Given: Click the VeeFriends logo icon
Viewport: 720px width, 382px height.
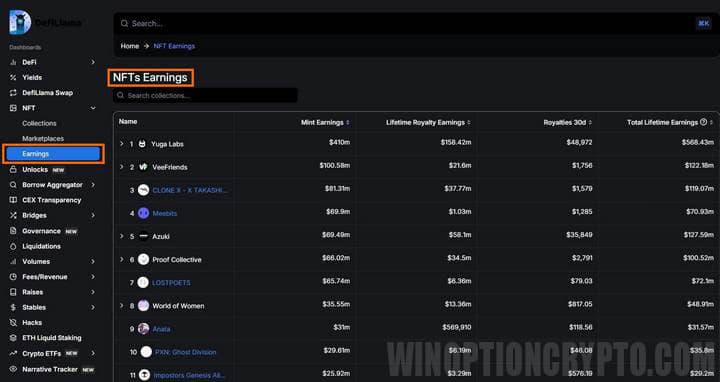Looking at the screenshot, I should 143,167.
